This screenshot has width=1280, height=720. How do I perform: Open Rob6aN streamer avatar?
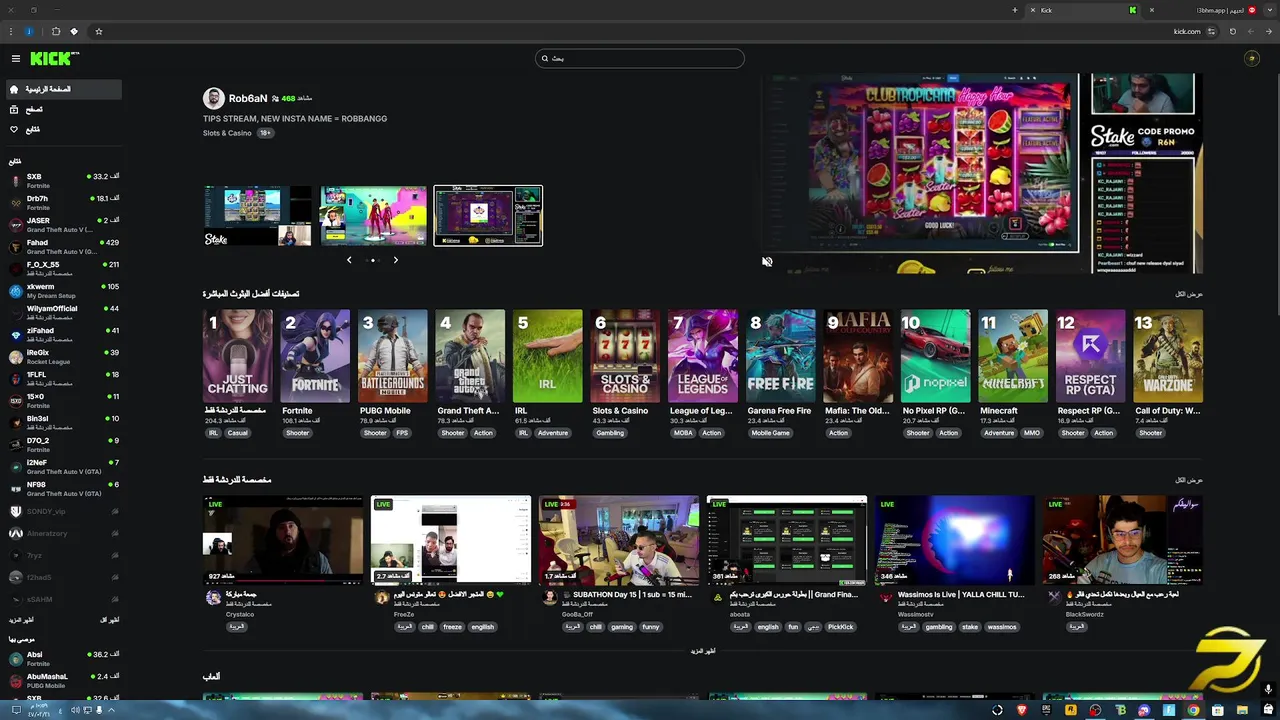tap(213, 98)
